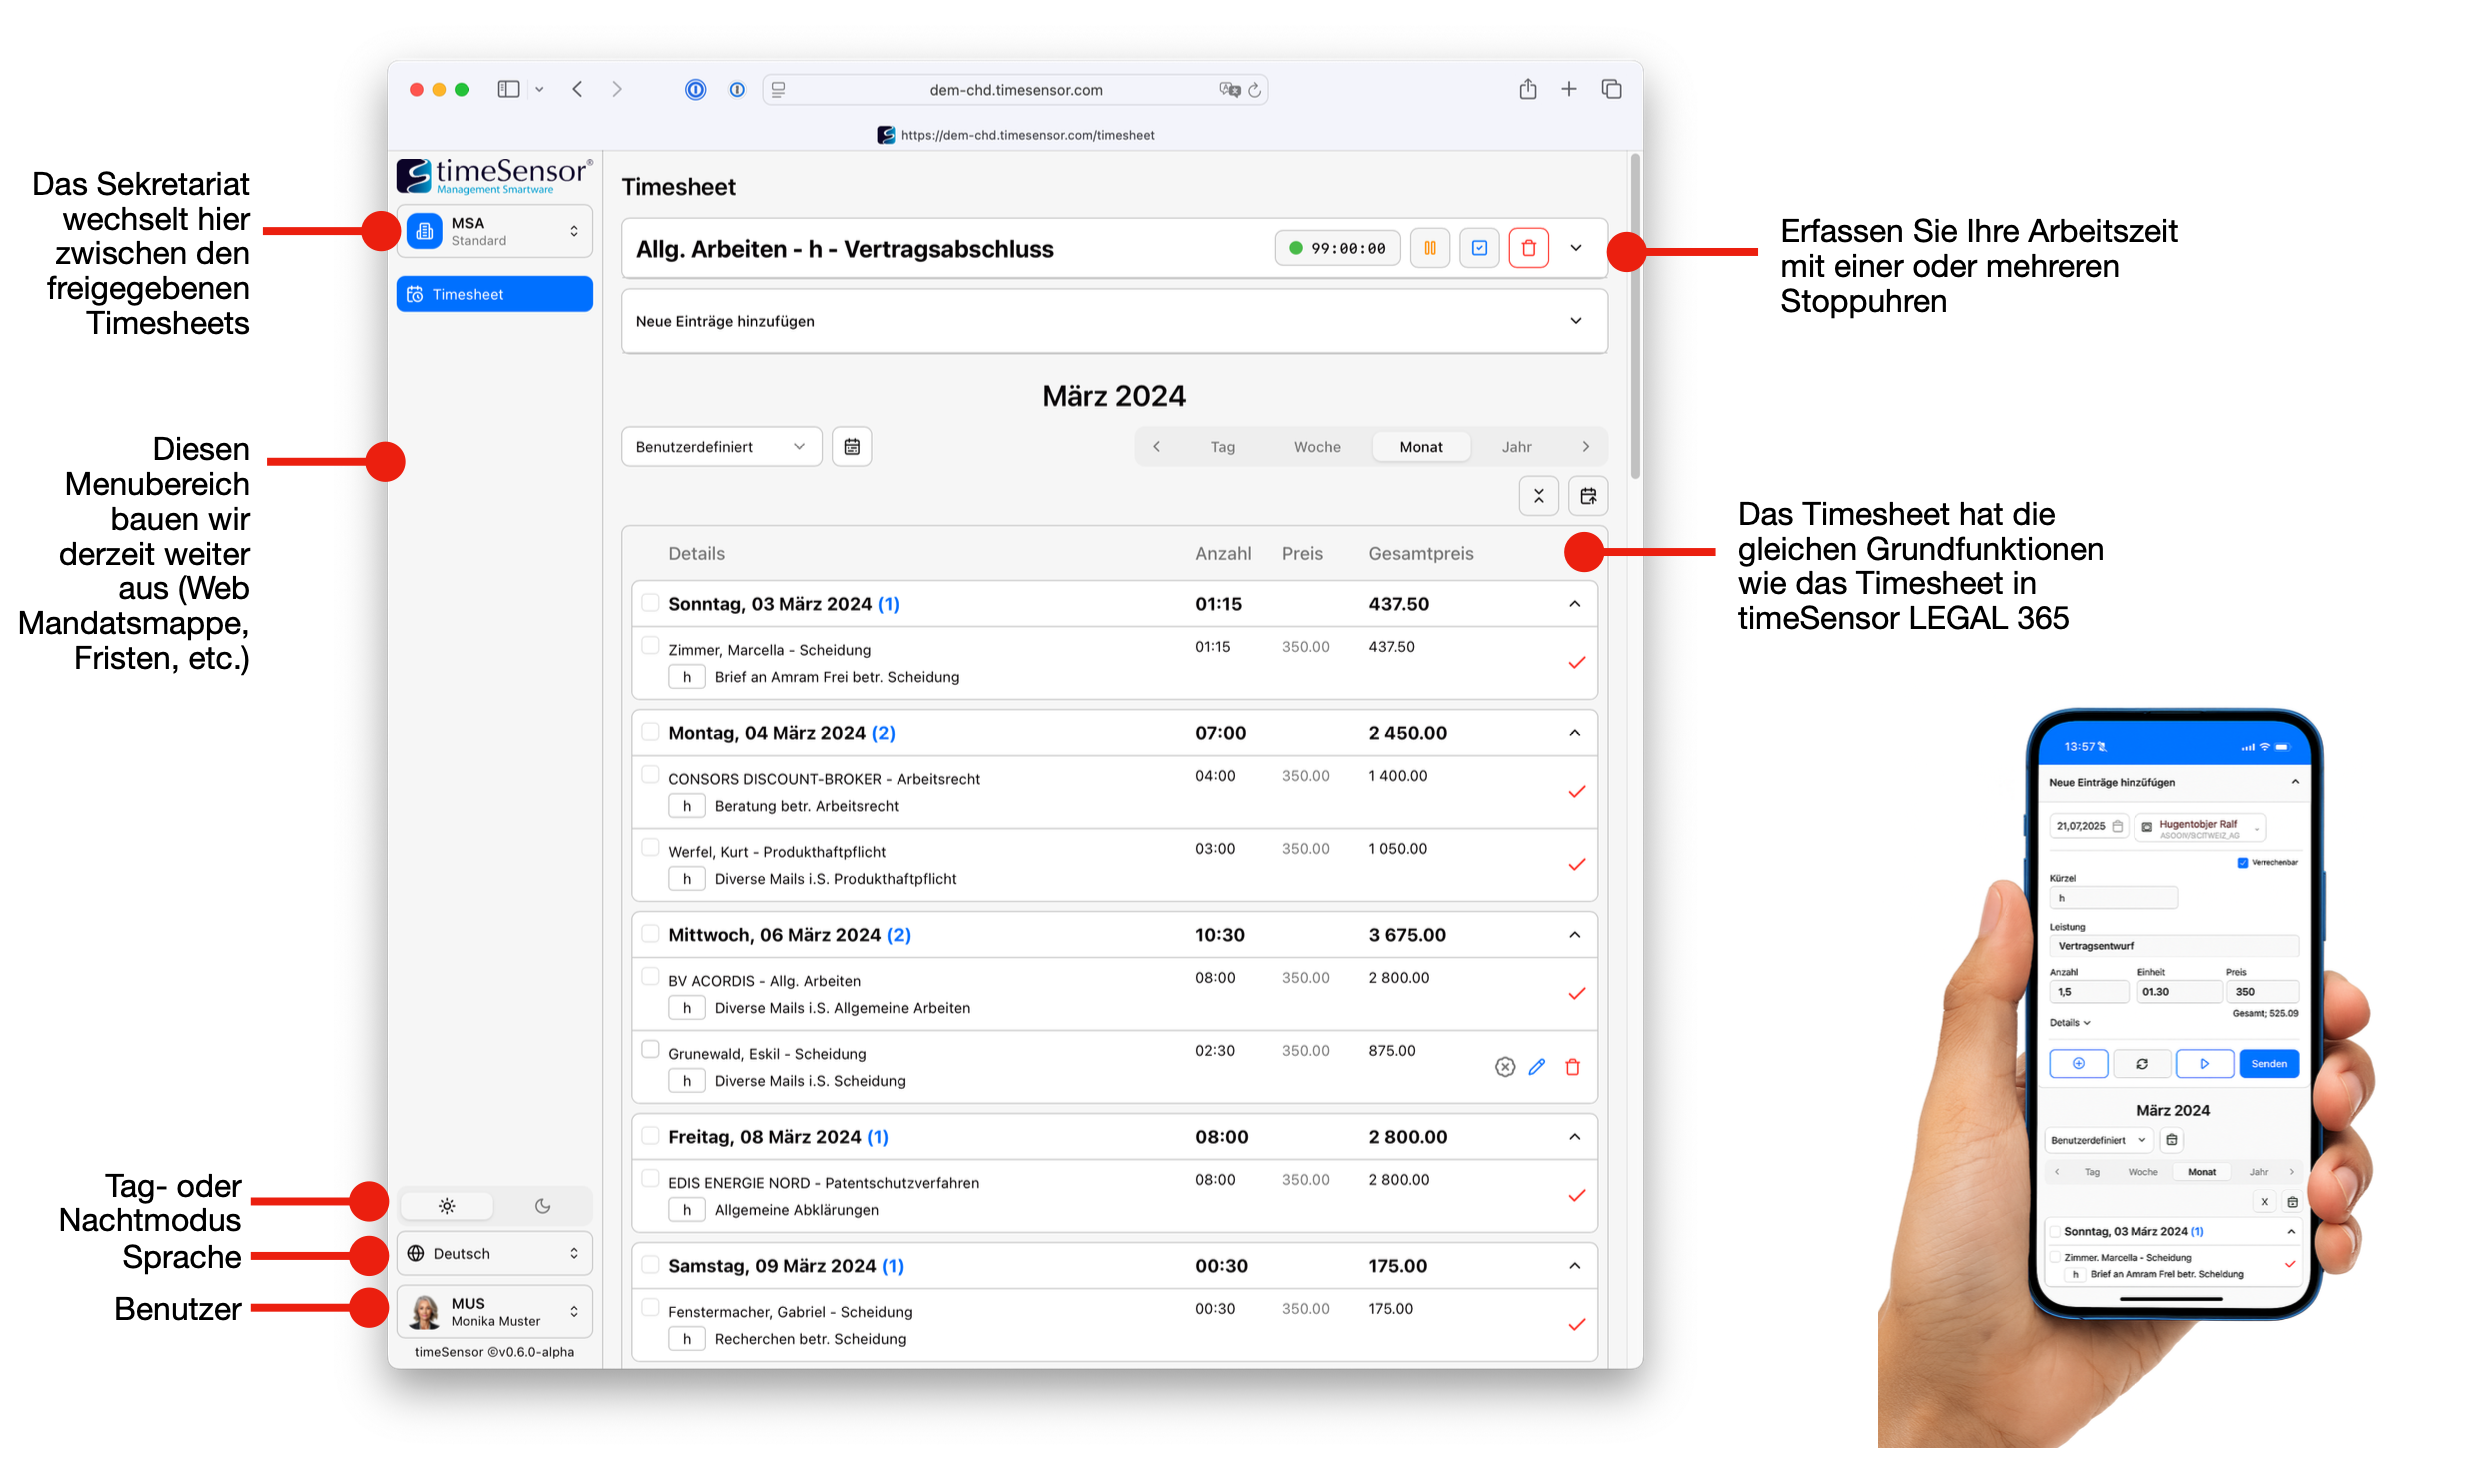Open MUS Monika Muster user menu

click(x=495, y=1311)
